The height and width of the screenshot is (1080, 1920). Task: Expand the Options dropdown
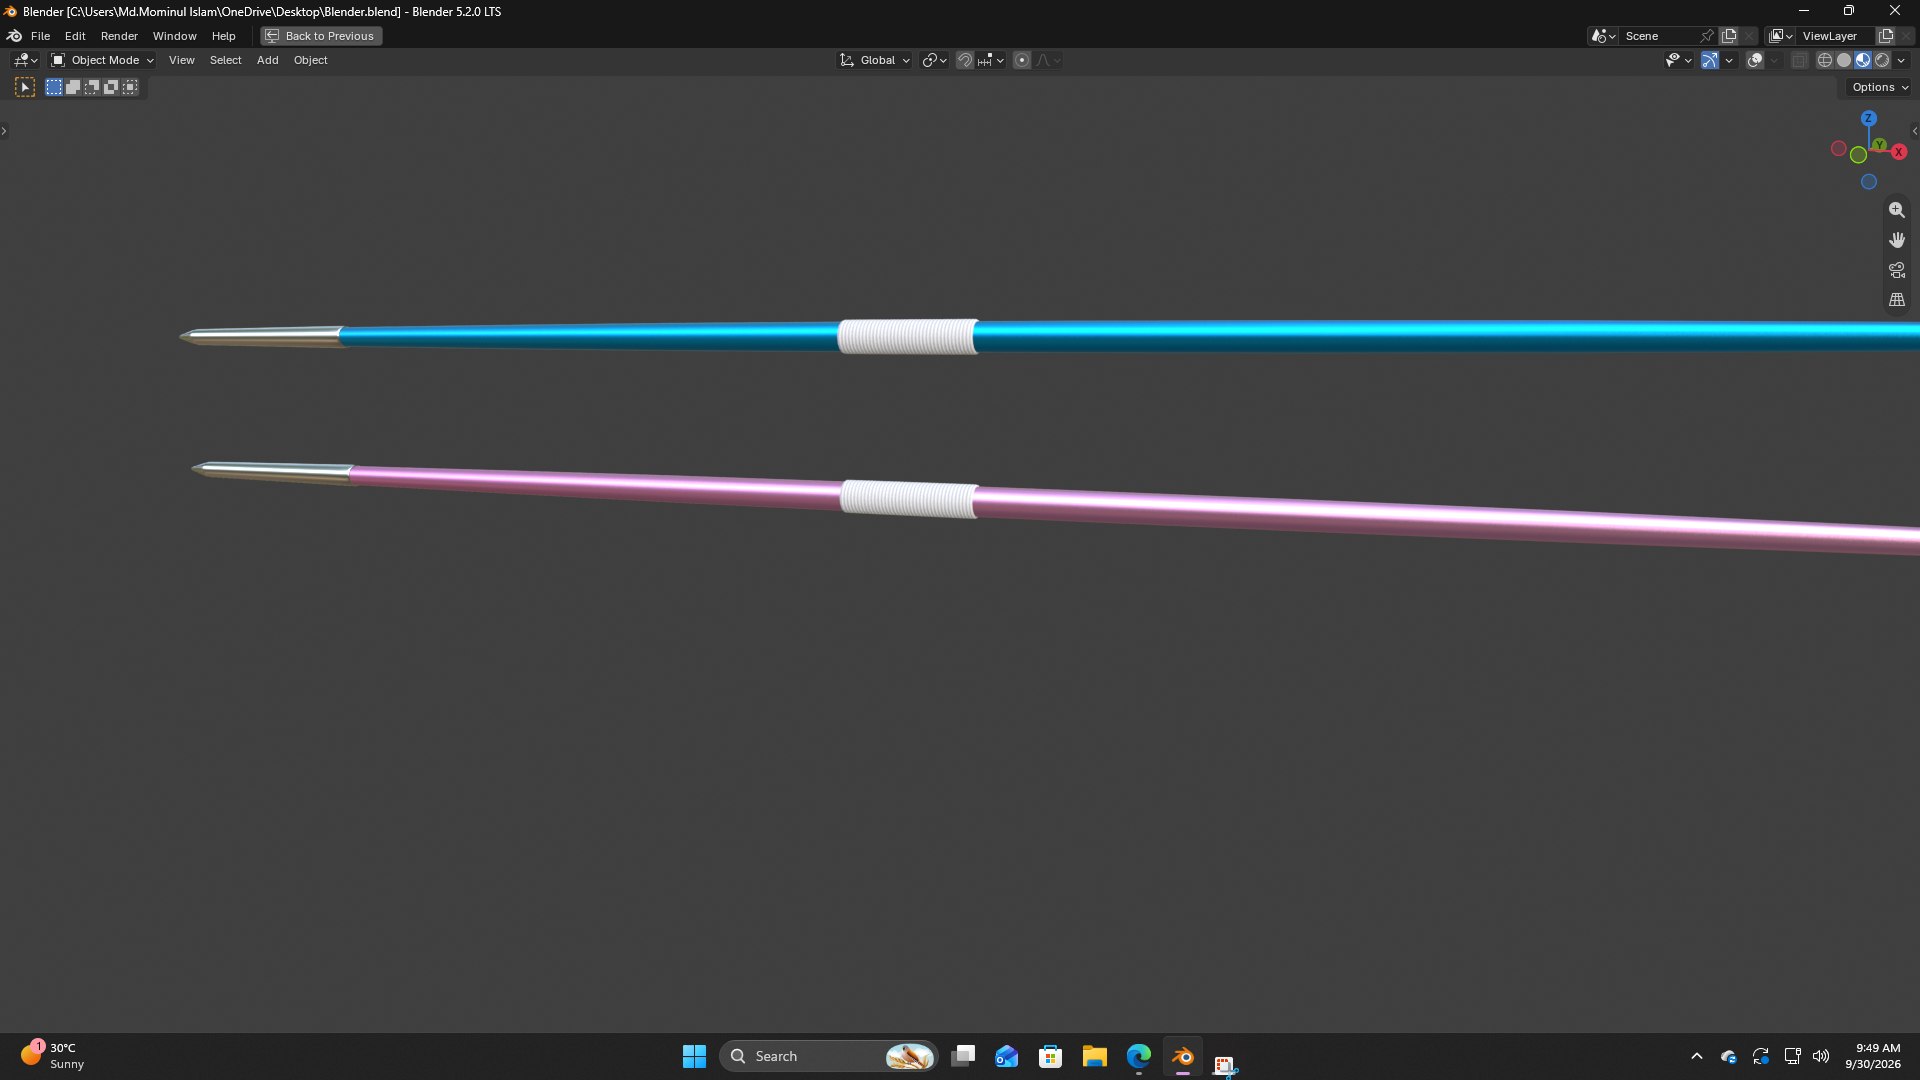click(1880, 88)
